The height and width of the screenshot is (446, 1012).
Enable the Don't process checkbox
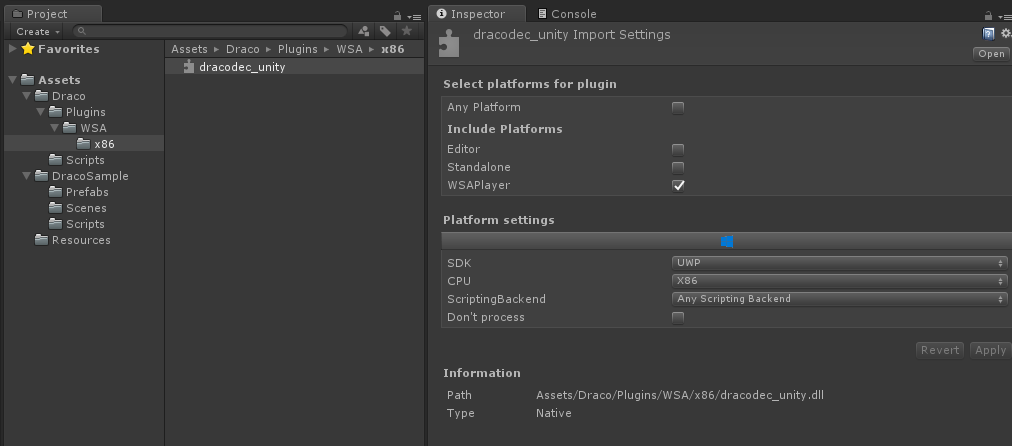tap(678, 318)
